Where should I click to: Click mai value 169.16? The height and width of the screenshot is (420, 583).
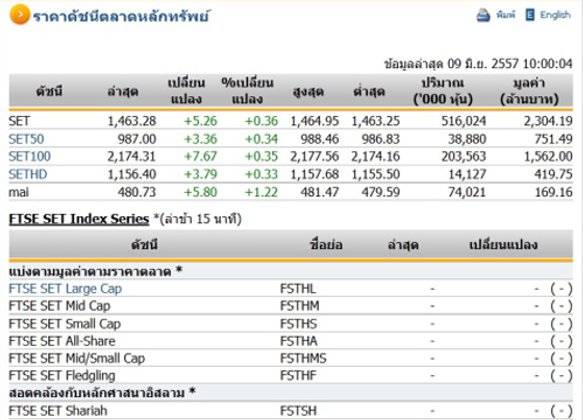tap(554, 192)
